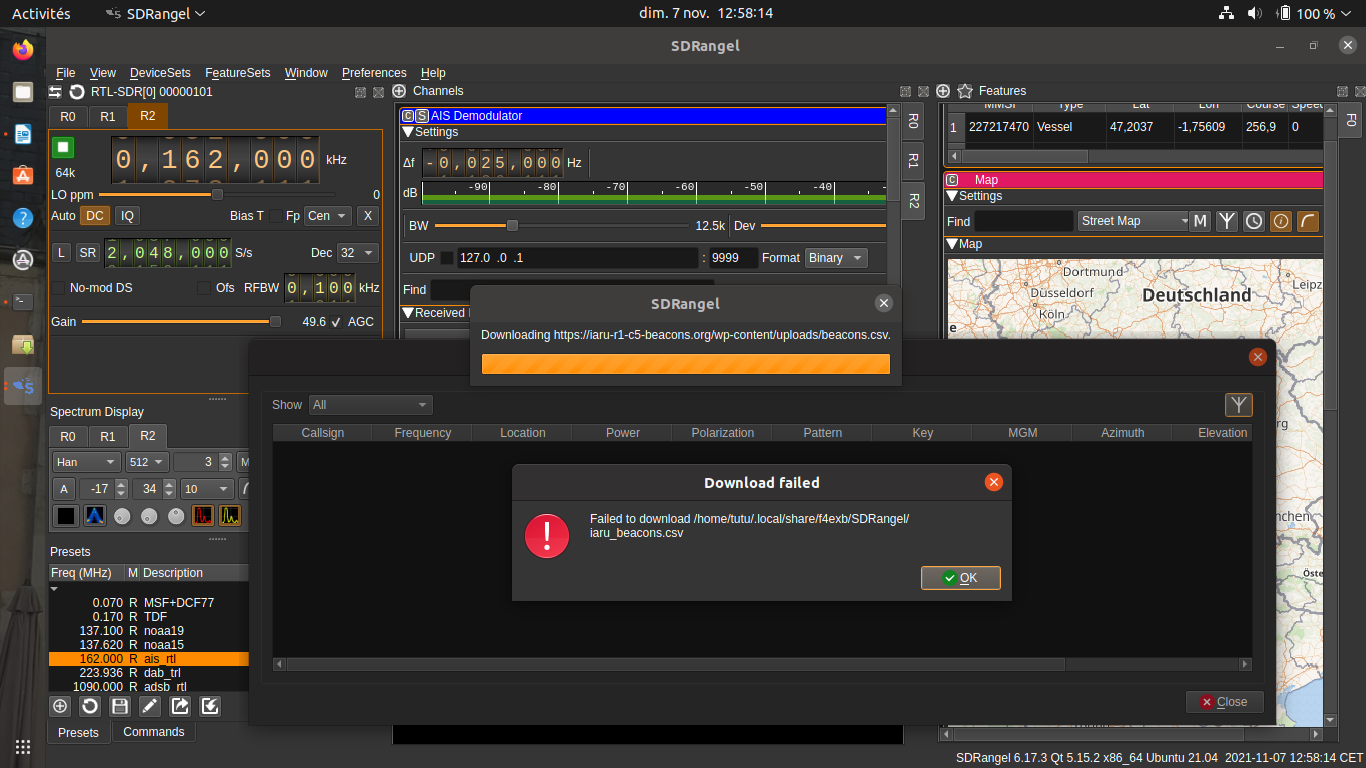Stop acquisition with the green square button
1366x768 pixels.
click(63, 147)
